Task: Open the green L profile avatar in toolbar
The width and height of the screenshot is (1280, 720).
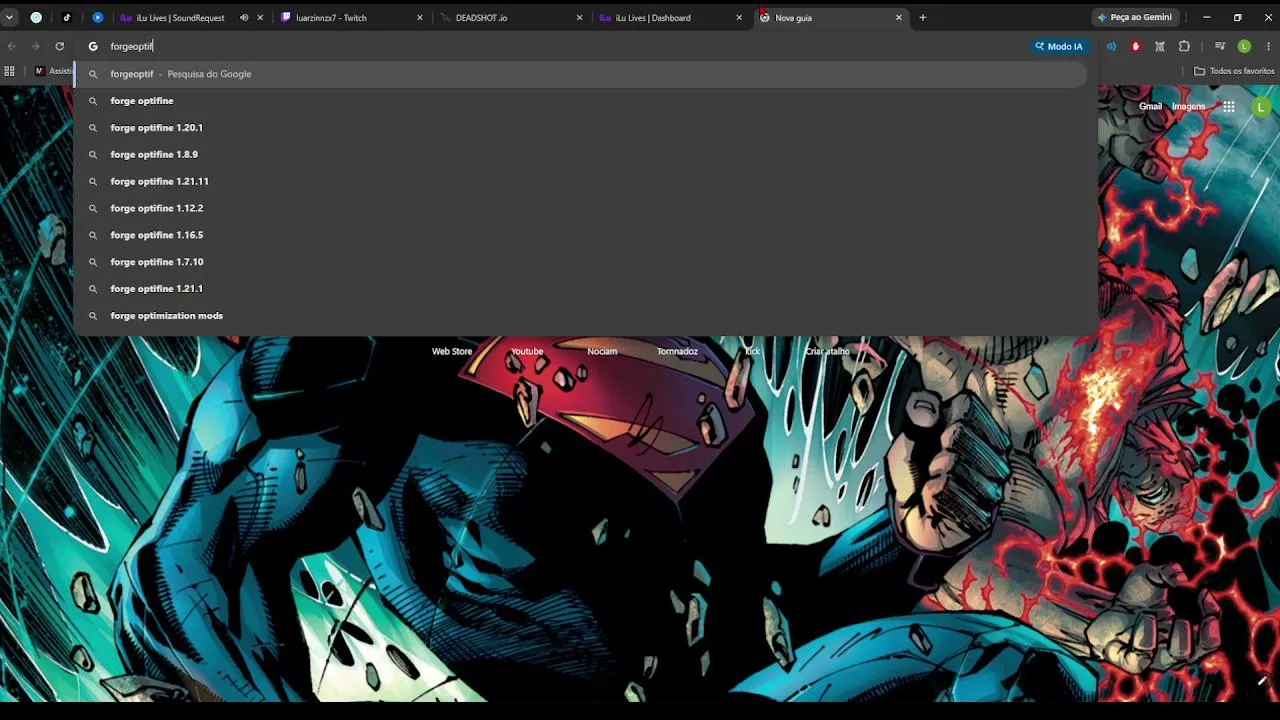Action: tap(1244, 46)
